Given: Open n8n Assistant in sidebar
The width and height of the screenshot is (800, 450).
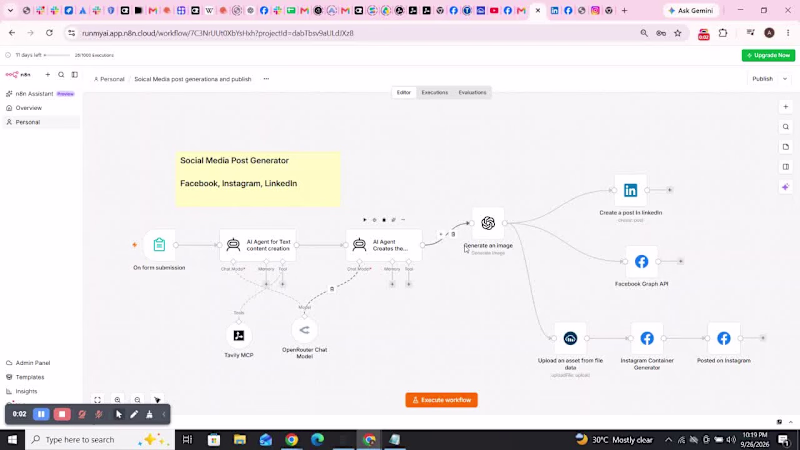Looking at the screenshot, I should pyautogui.click(x=41, y=94).
